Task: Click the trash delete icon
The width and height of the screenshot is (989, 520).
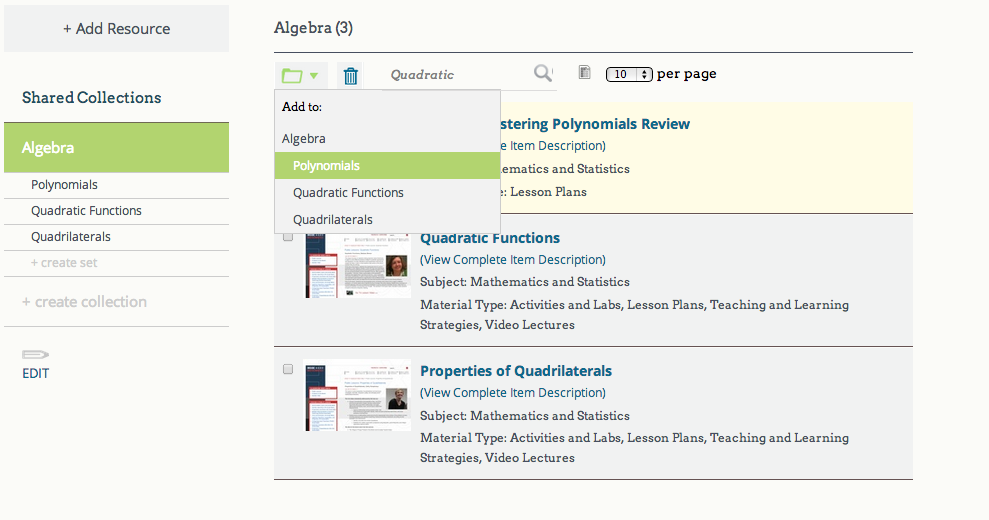Action: [x=350, y=75]
